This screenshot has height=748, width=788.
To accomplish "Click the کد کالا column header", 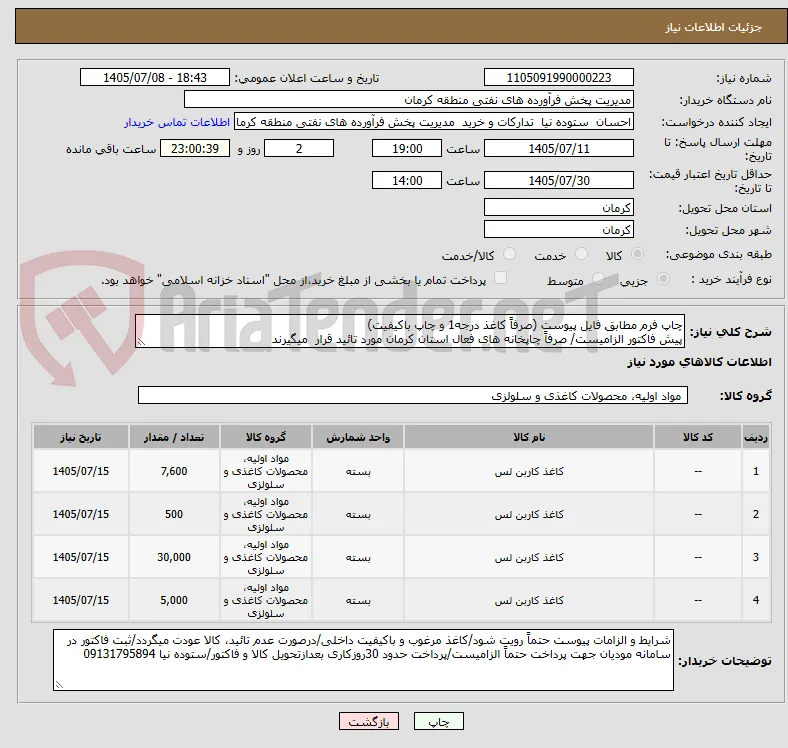I will 698,437.
